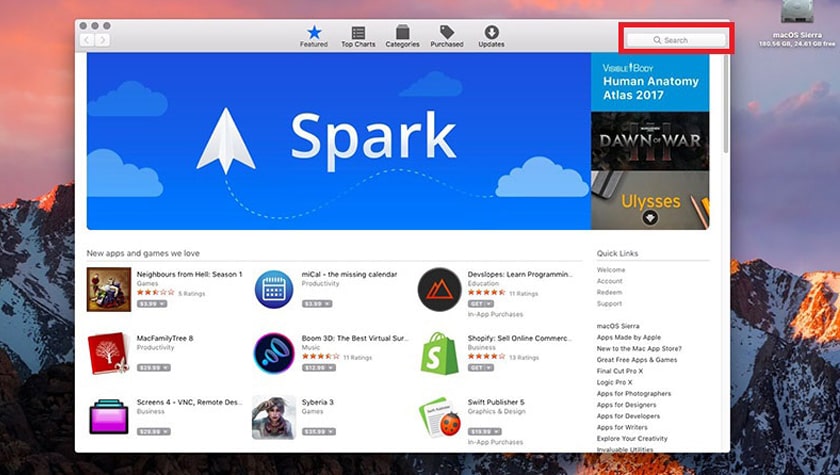
Task: Open the macOS Sierra drive icon on desktop
Action: [797, 12]
